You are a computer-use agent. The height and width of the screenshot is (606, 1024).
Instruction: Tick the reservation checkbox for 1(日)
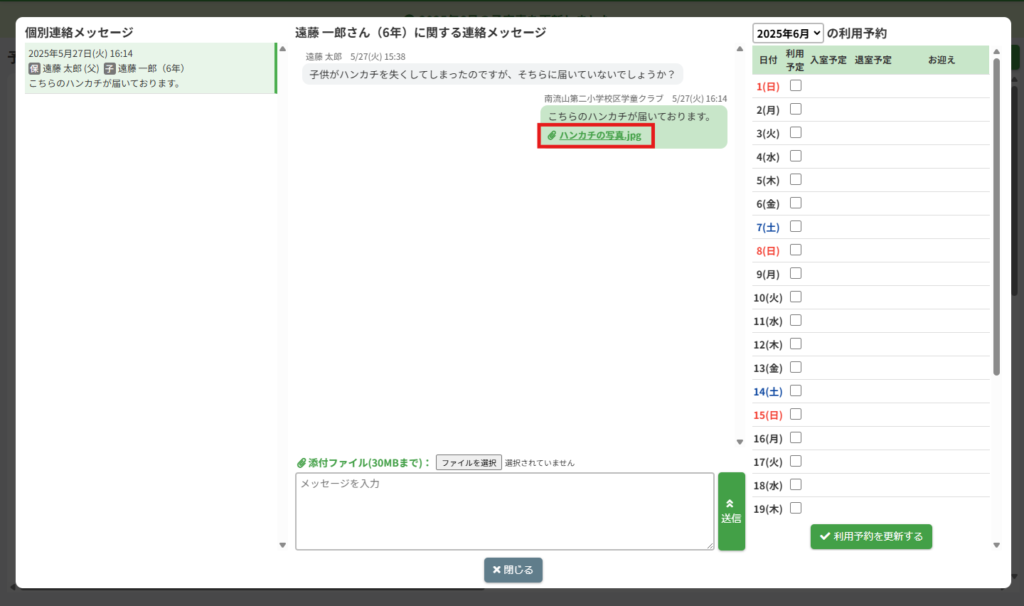click(x=796, y=86)
